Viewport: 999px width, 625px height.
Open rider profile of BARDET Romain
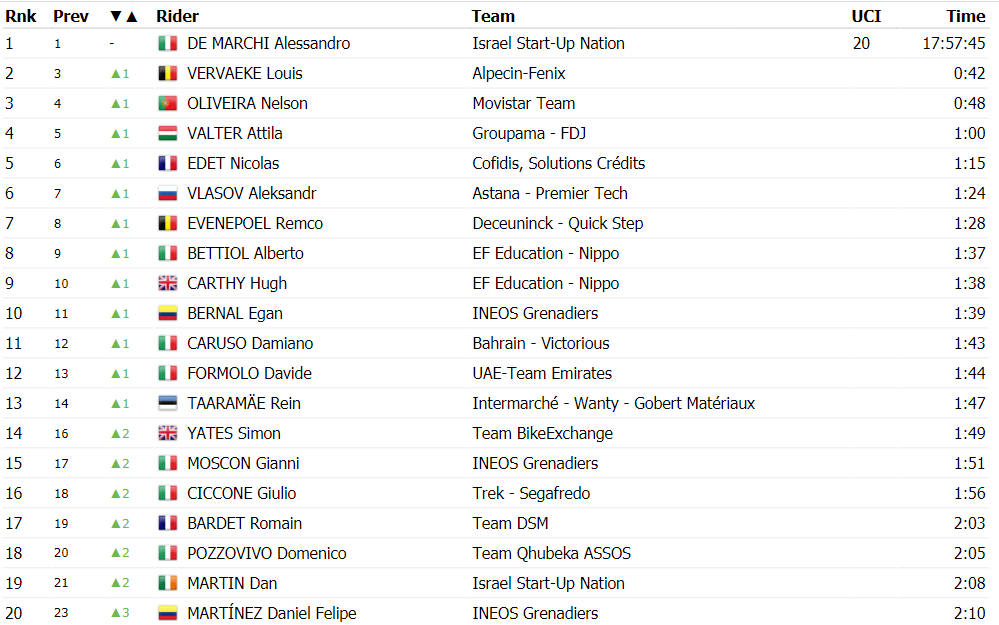(x=245, y=523)
